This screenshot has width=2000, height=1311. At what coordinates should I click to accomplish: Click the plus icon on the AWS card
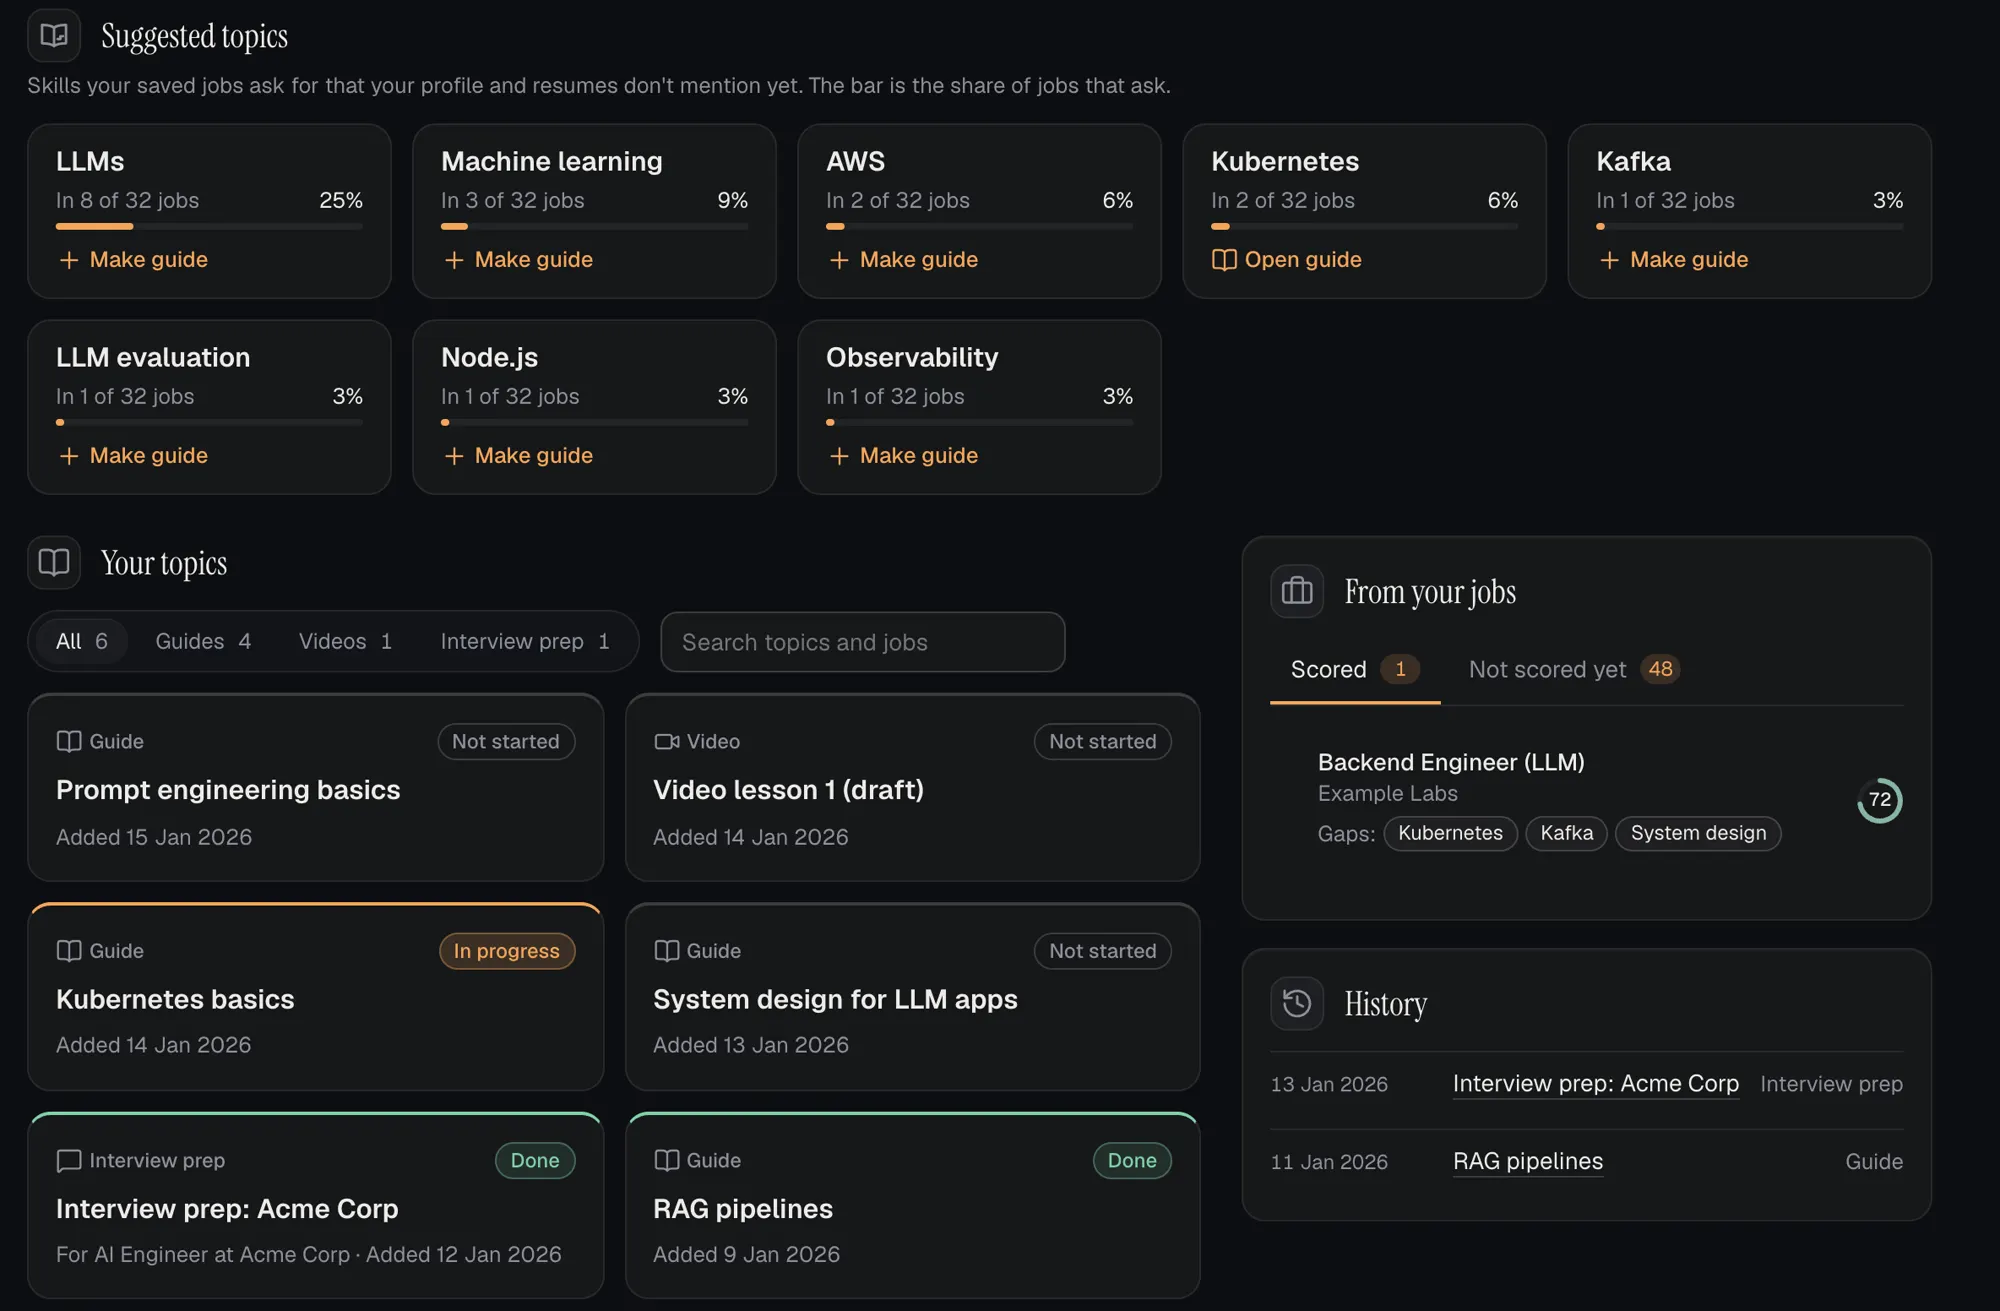839,260
